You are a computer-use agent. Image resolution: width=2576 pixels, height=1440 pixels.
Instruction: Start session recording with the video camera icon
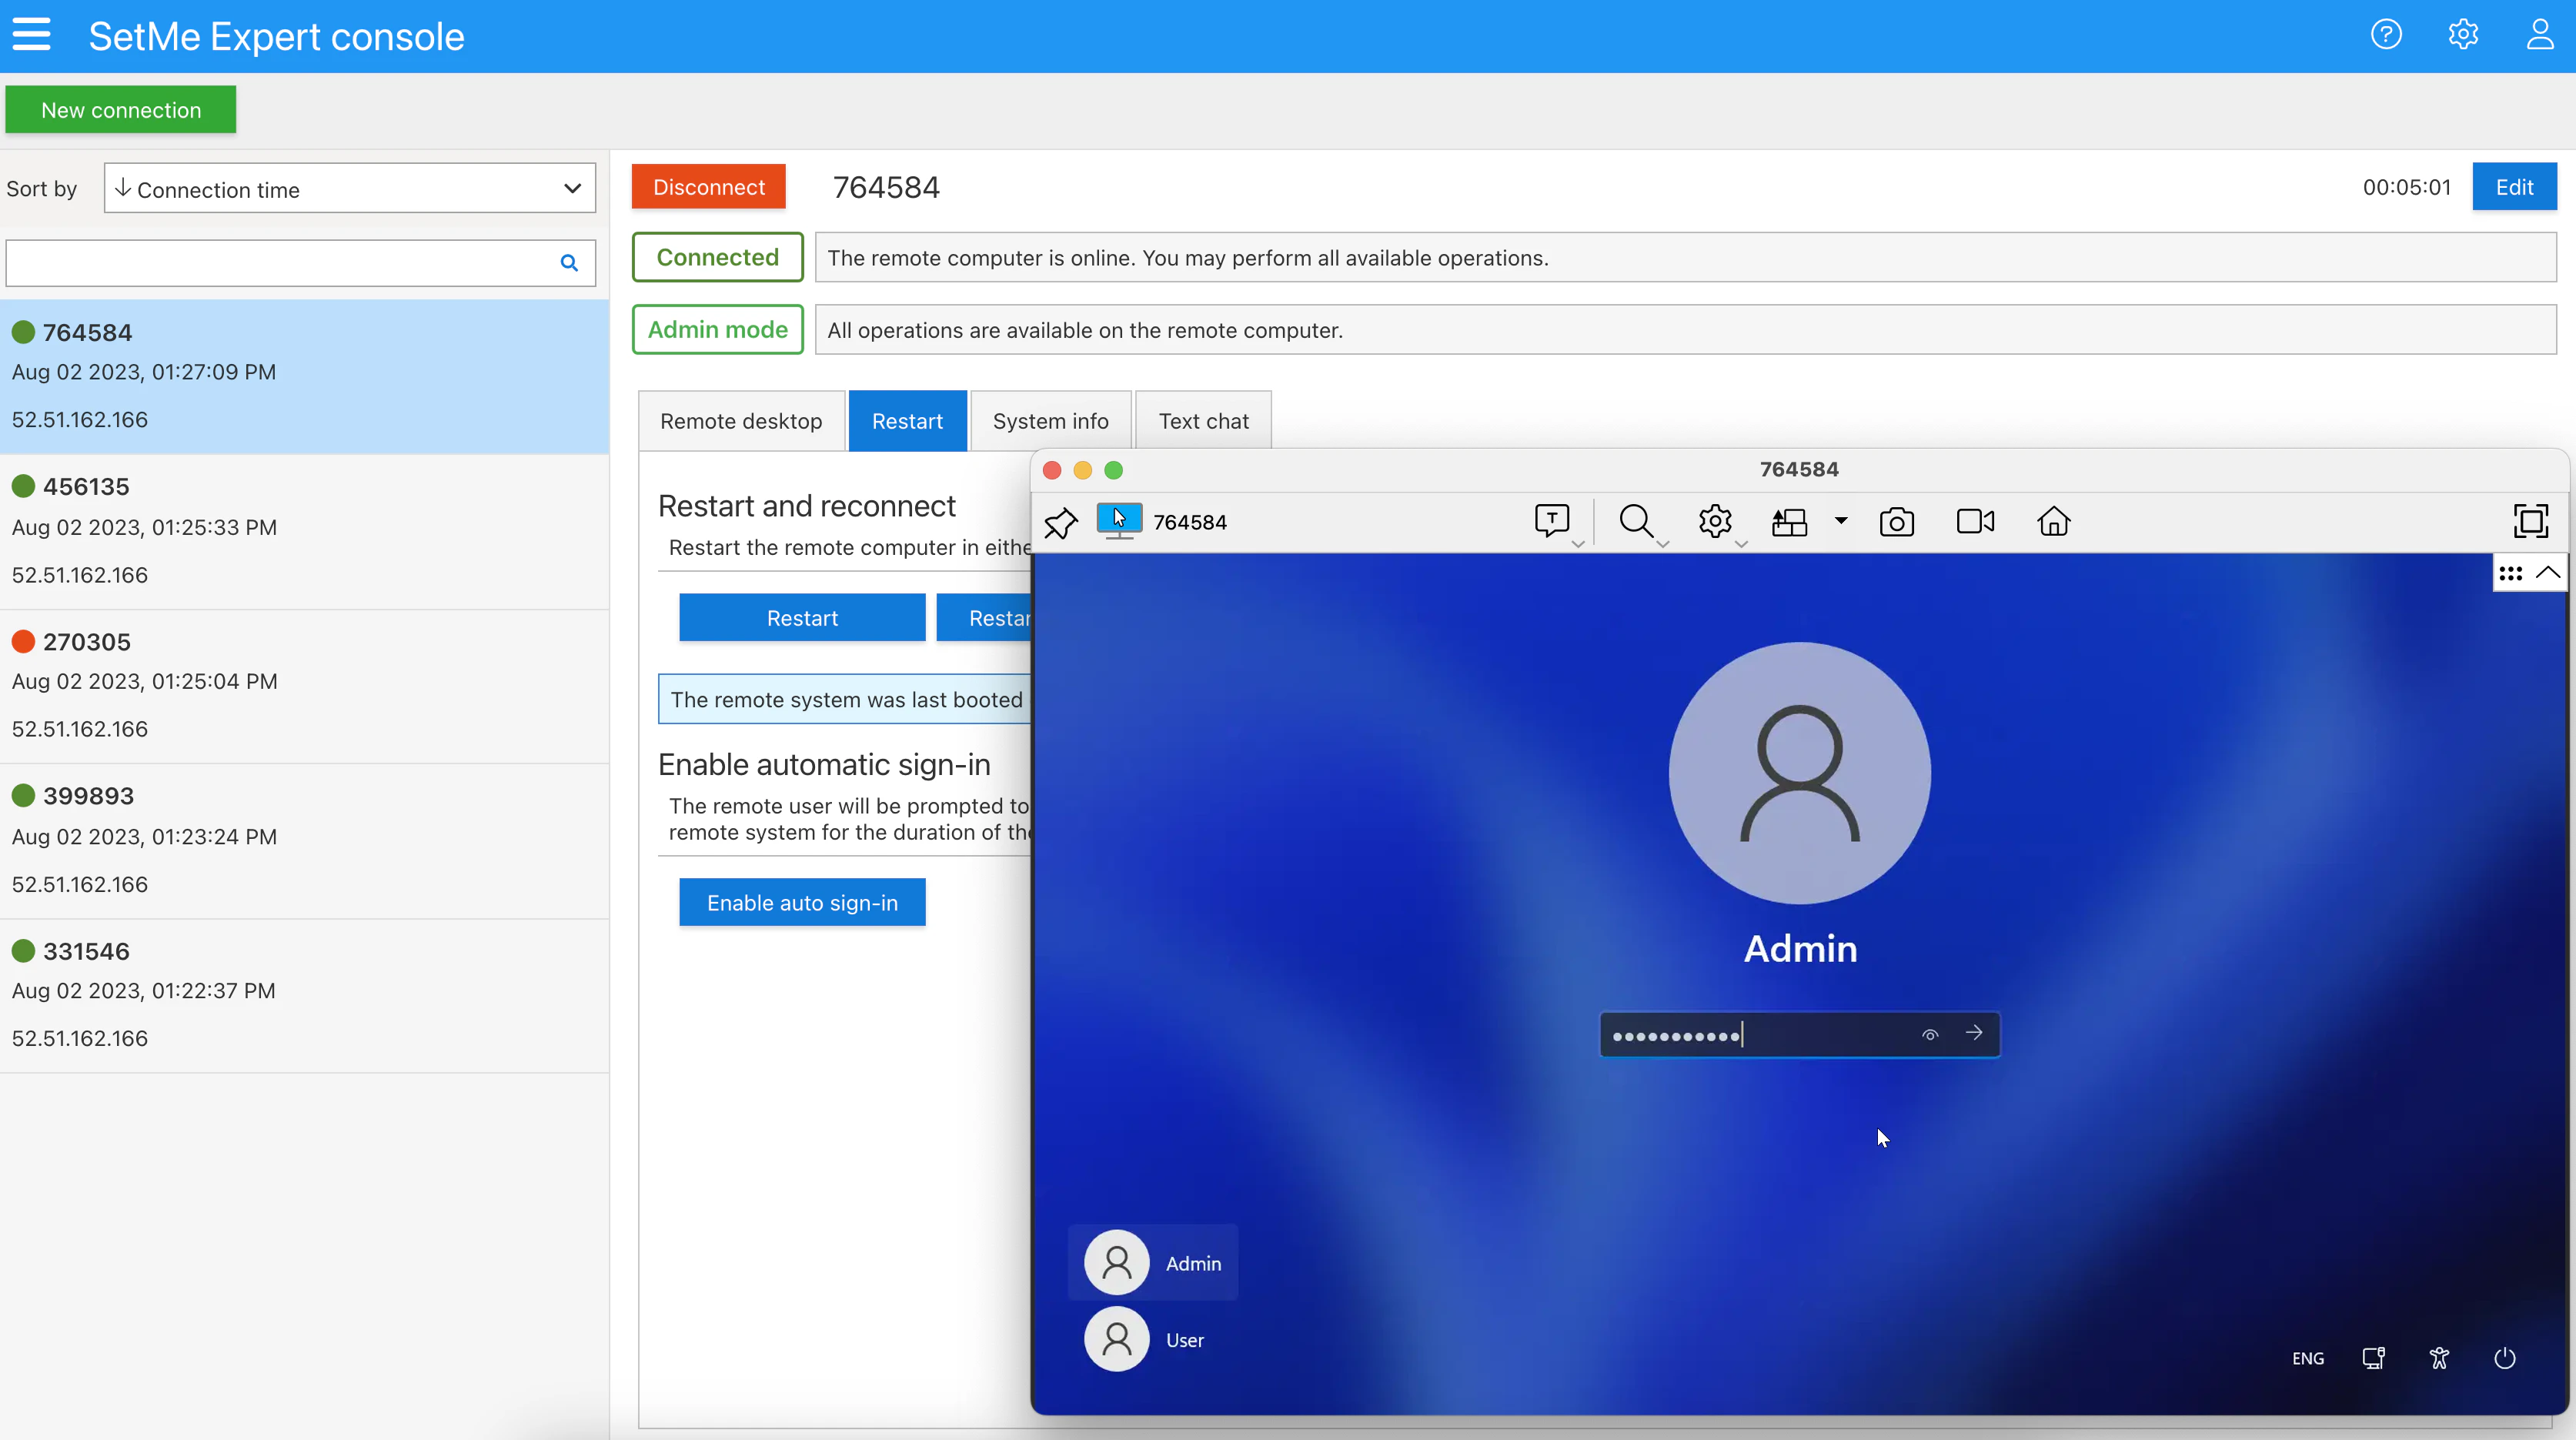click(1974, 522)
